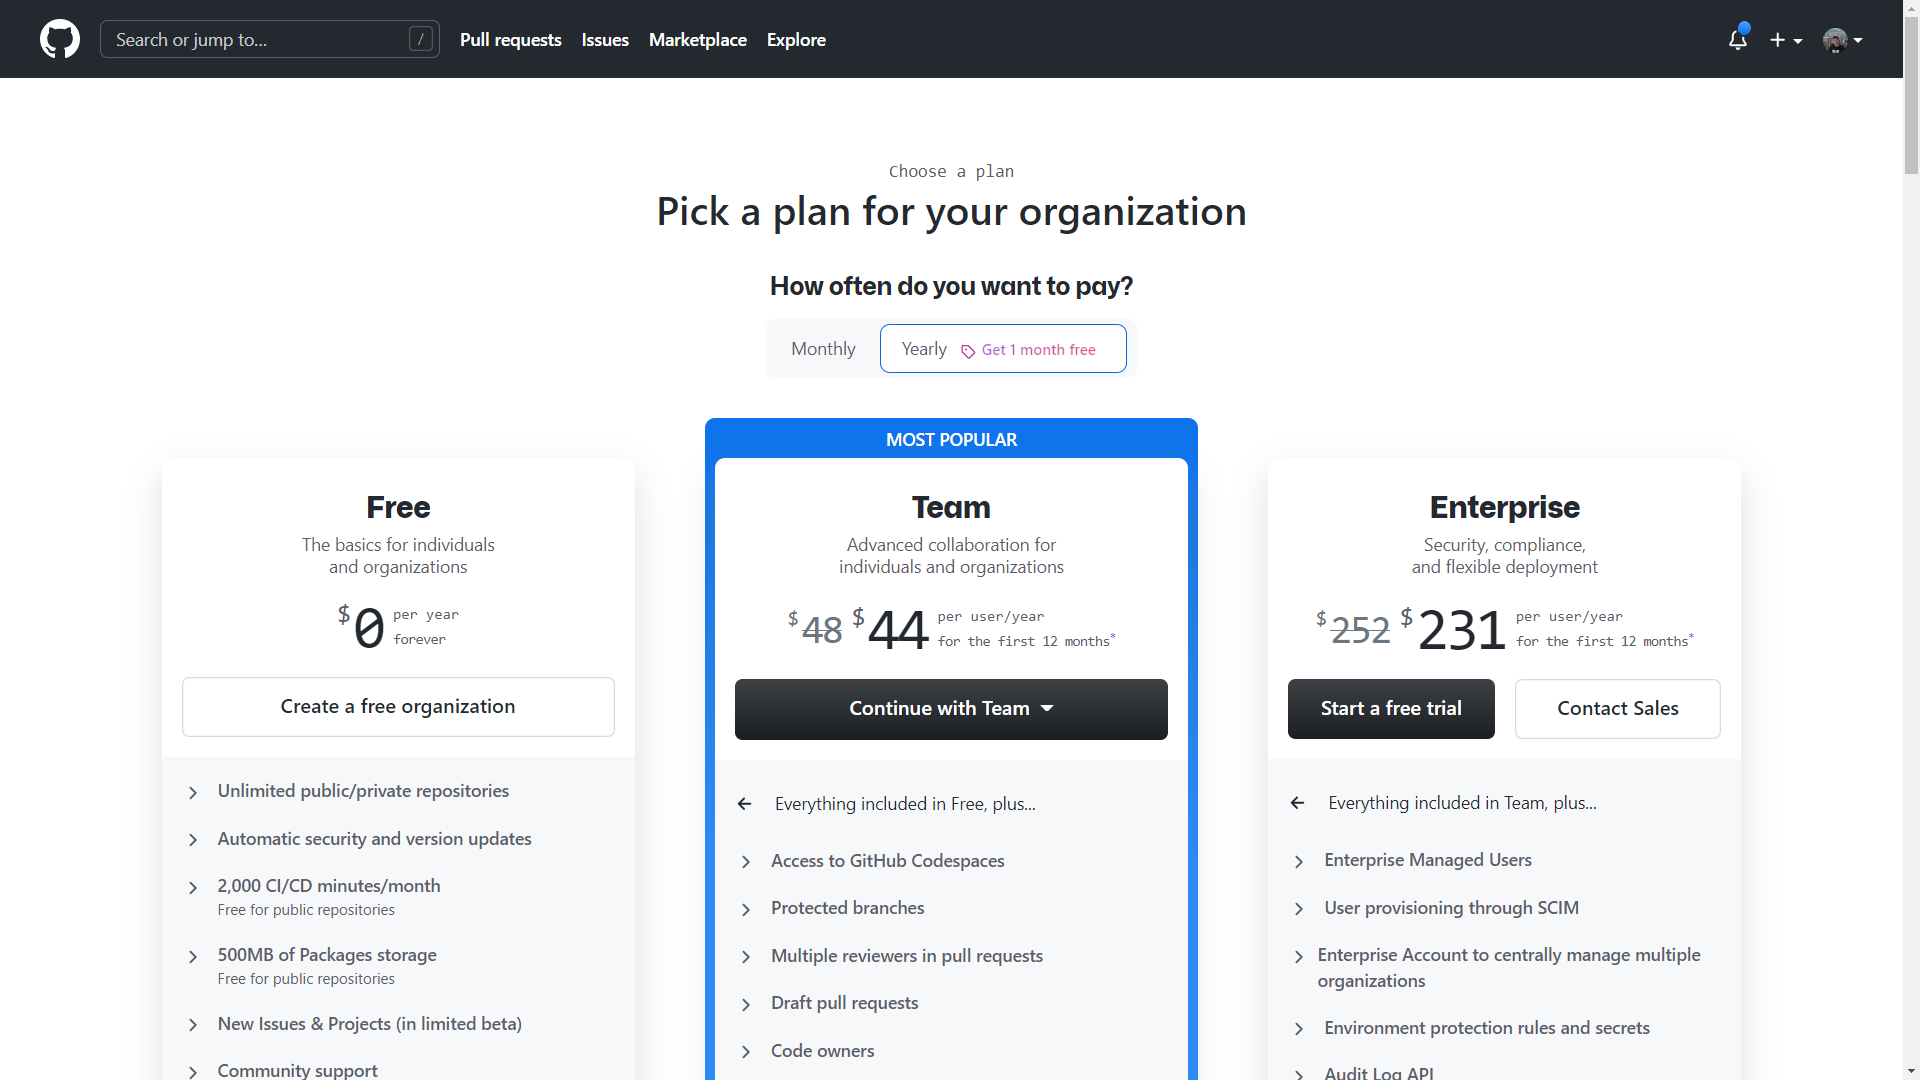Screen dimensions: 1920x1080
Task: Open Pull requests from navigation menu
Action: [x=510, y=40]
